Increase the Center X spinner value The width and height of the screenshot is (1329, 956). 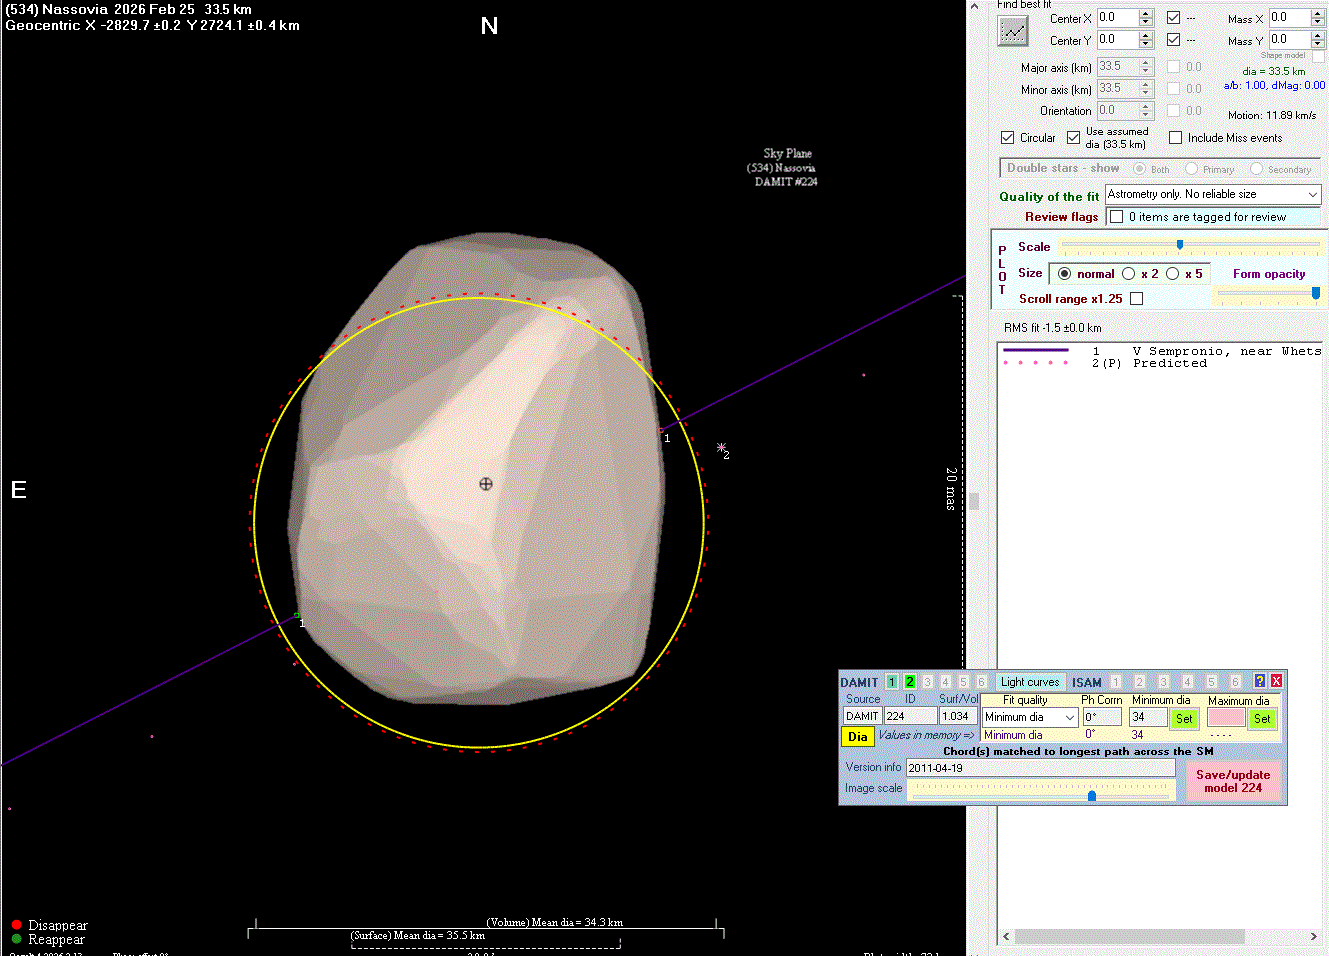tap(1146, 13)
